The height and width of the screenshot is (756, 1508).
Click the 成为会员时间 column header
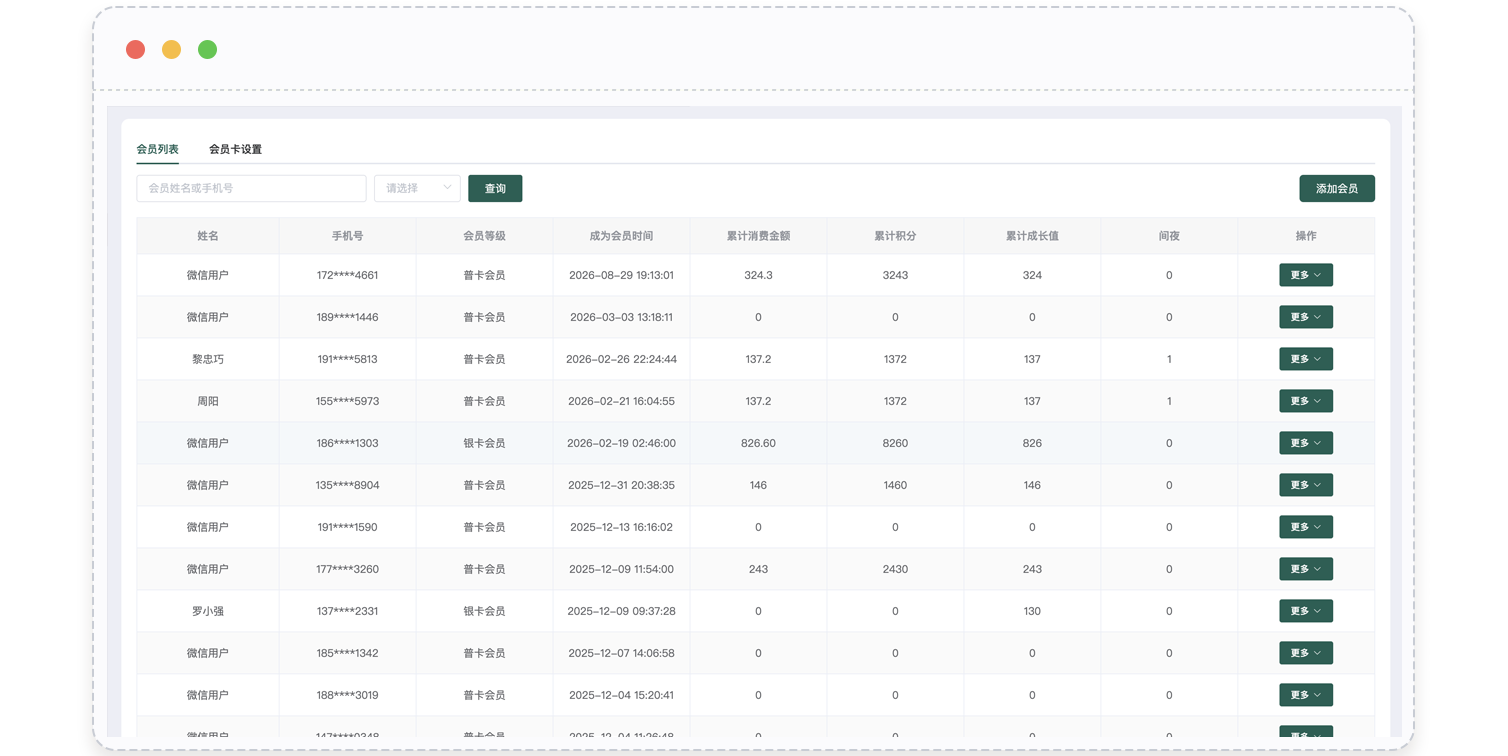point(621,236)
